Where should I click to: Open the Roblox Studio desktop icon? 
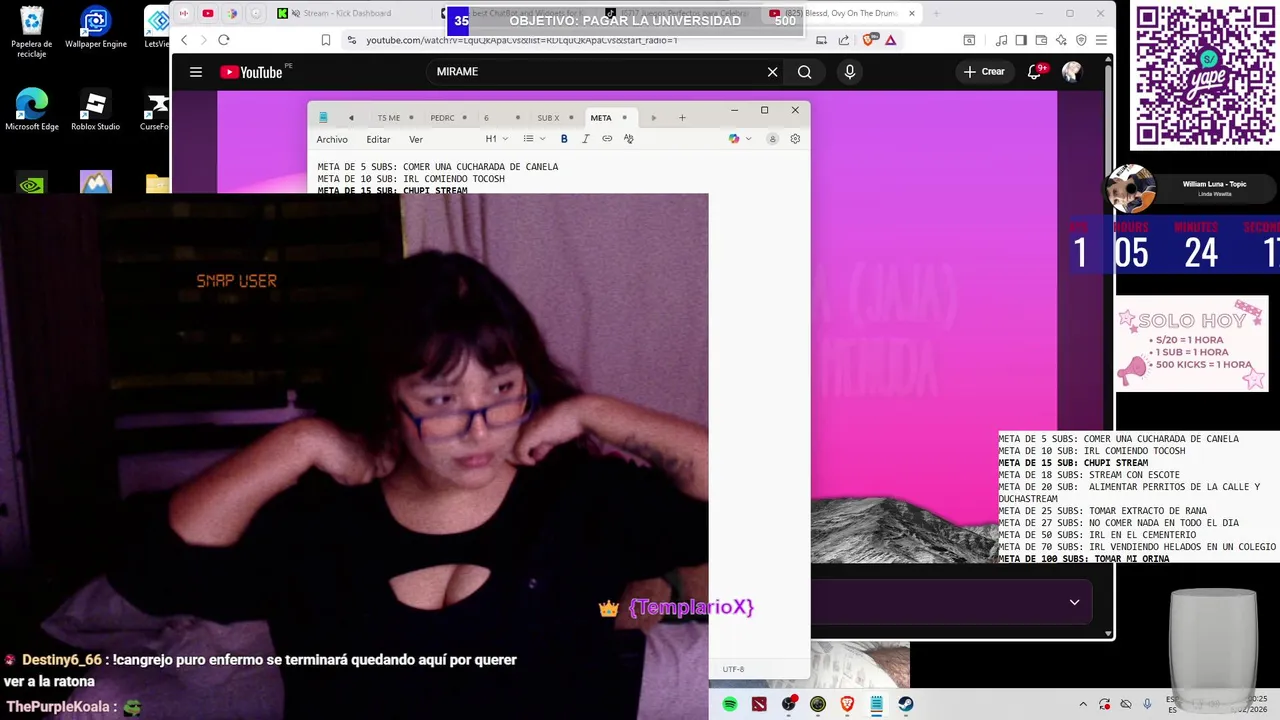coord(96,110)
